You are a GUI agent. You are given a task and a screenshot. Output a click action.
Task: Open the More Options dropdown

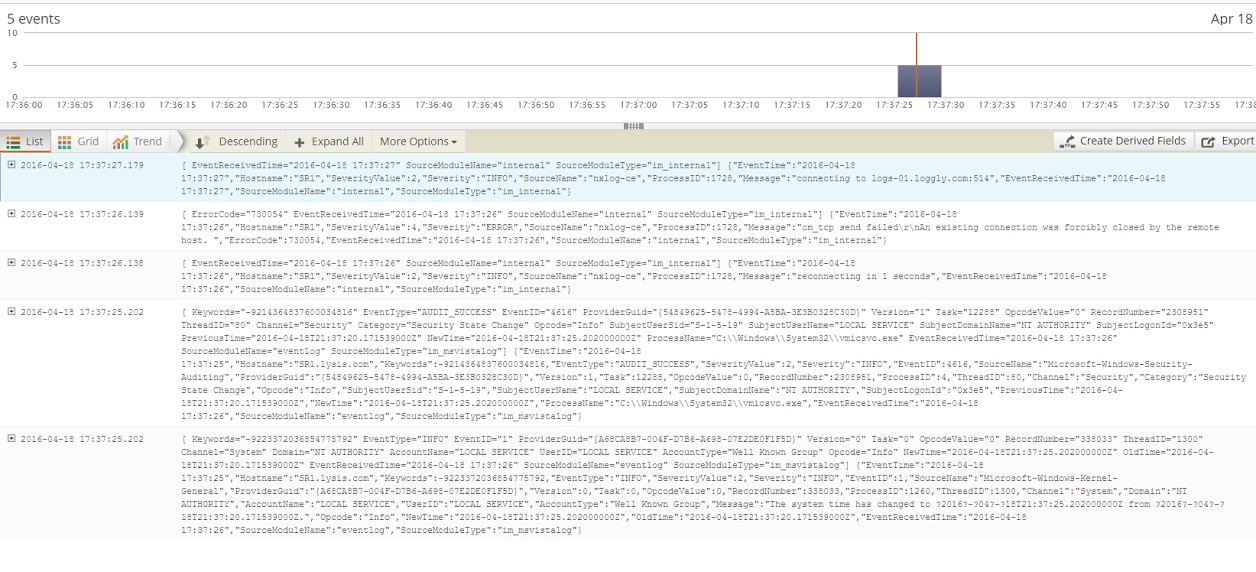click(x=418, y=142)
